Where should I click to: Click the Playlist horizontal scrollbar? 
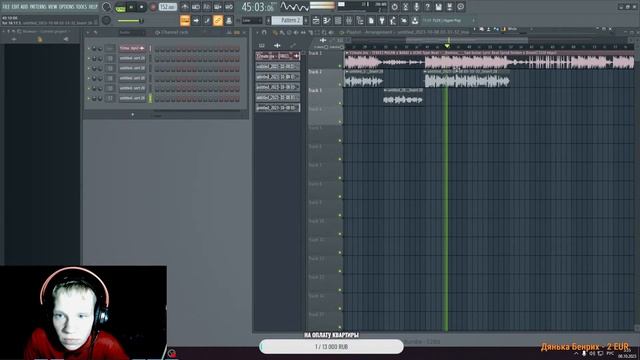click(x=467, y=40)
